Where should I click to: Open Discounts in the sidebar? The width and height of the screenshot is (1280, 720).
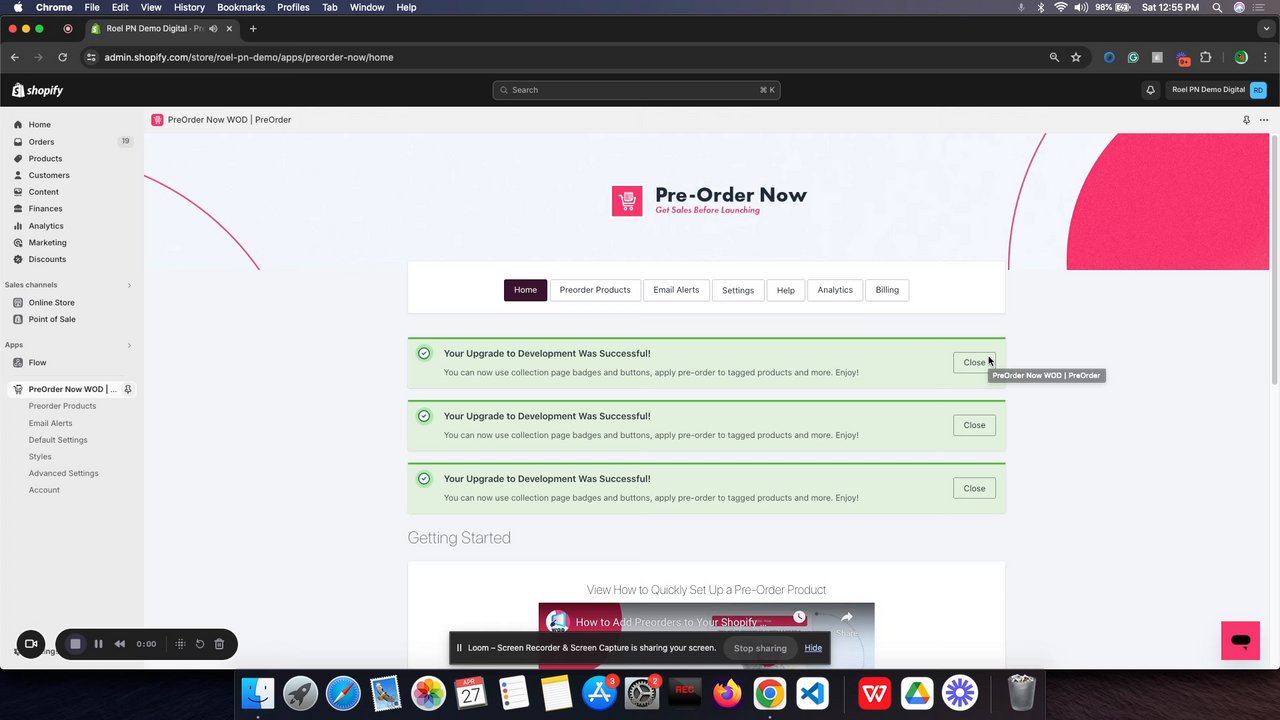pyautogui.click(x=47, y=259)
